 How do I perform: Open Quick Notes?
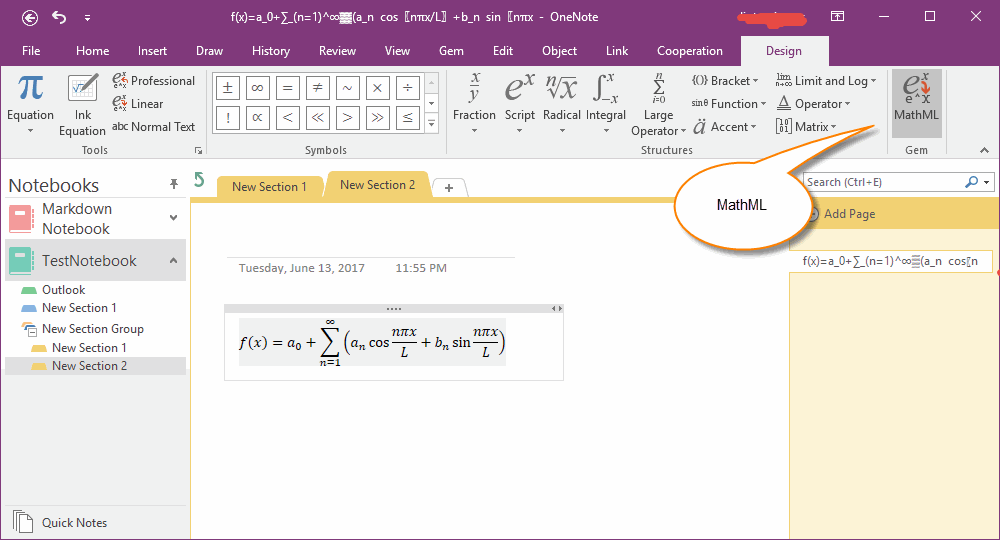pyautogui.click(x=61, y=522)
